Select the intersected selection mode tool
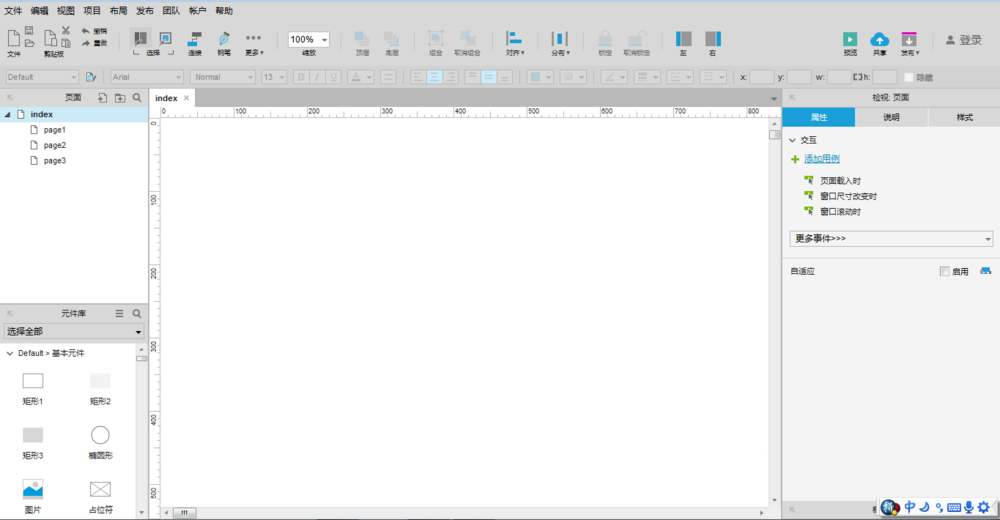The image size is (1000, 520). pos(140,38)
